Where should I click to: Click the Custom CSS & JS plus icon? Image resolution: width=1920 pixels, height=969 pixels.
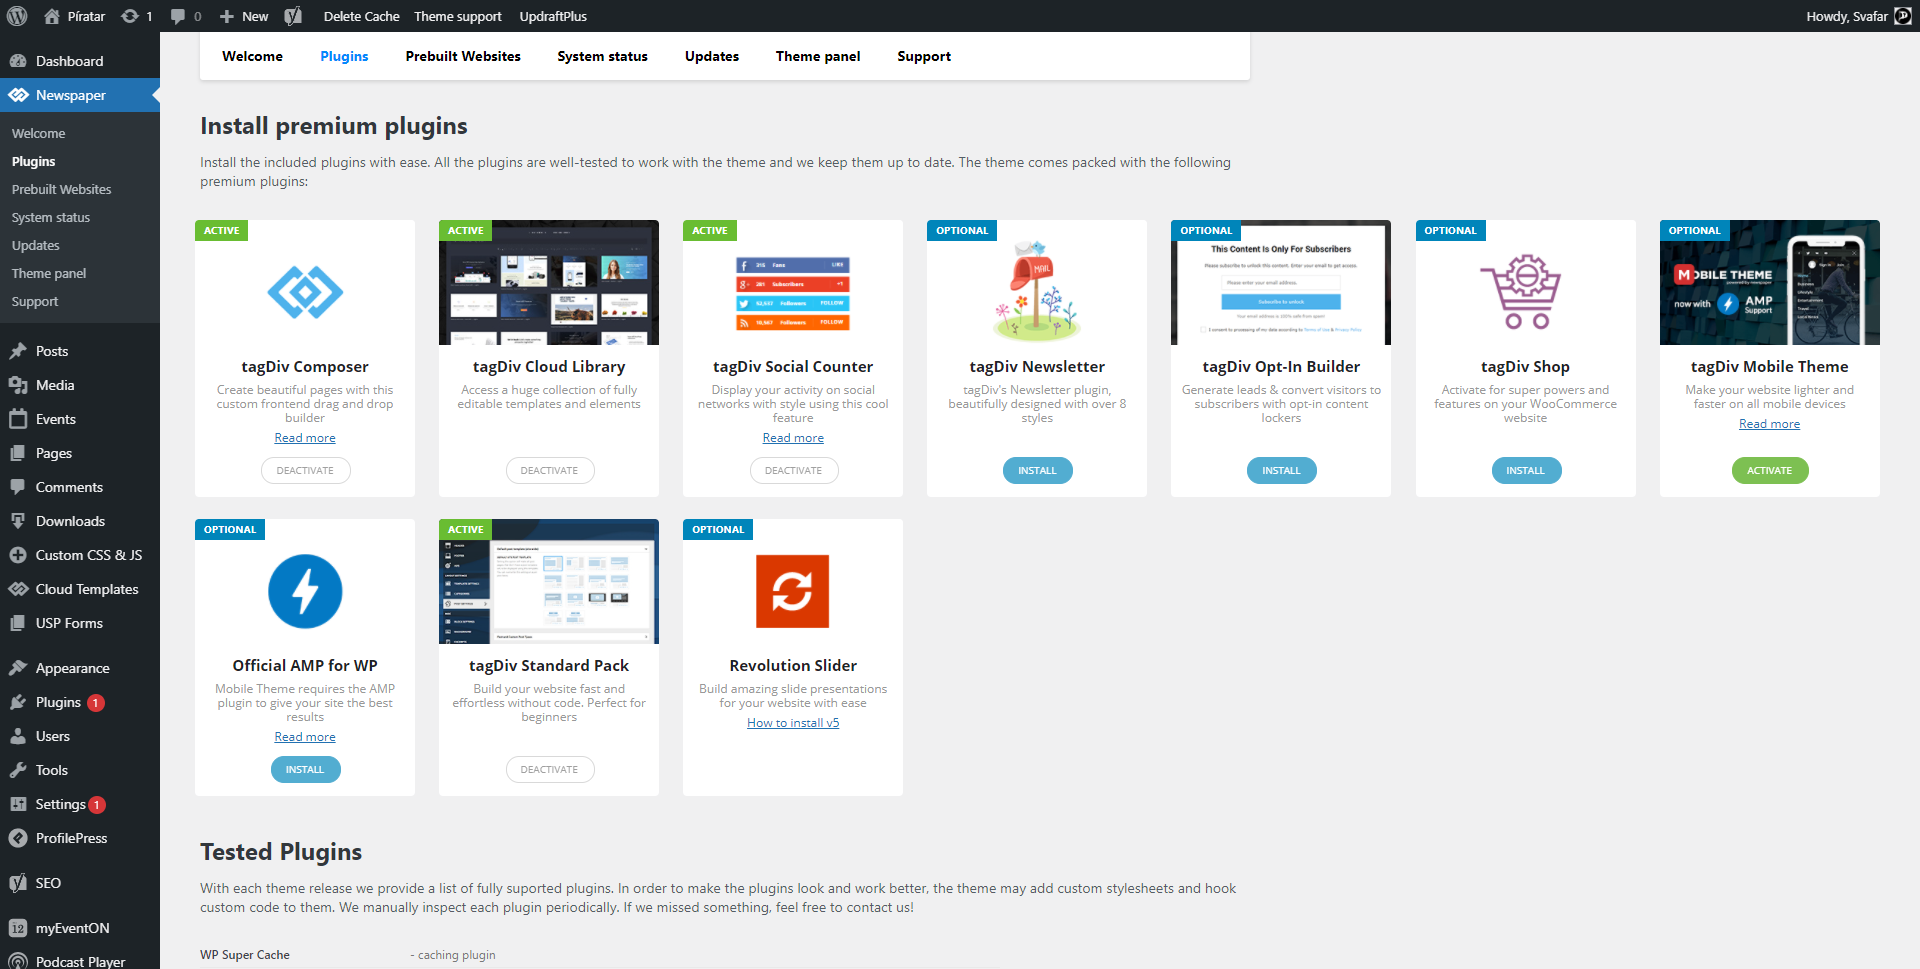(x=18, y=555)
